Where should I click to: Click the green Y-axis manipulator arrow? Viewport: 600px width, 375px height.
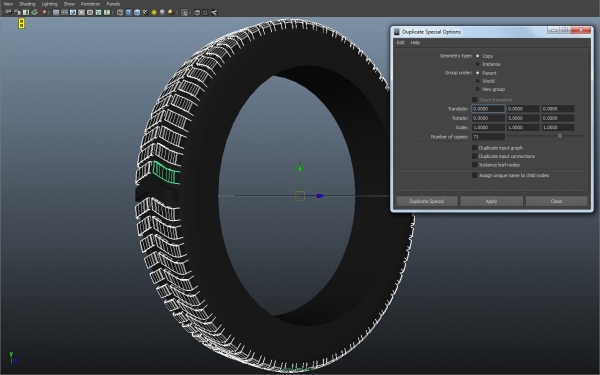[x=300, y=166]
